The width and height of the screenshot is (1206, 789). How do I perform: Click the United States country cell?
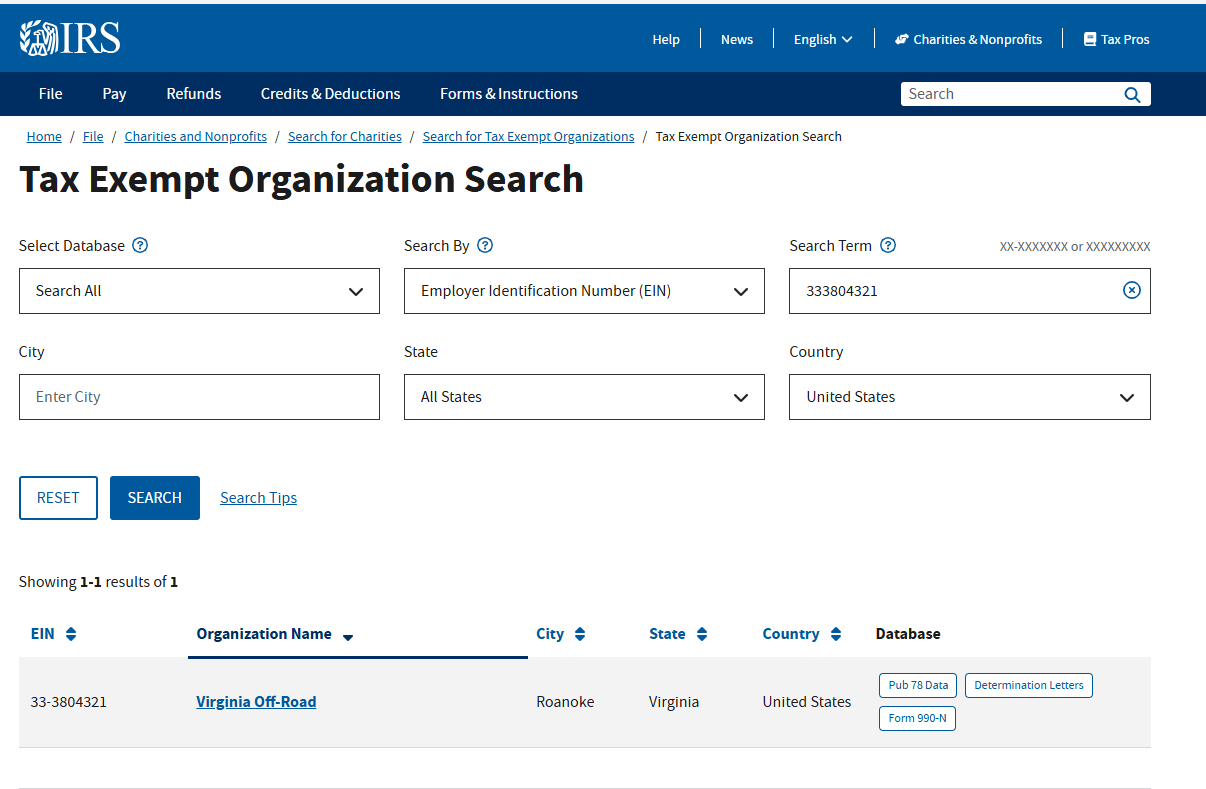coord(807,702)
